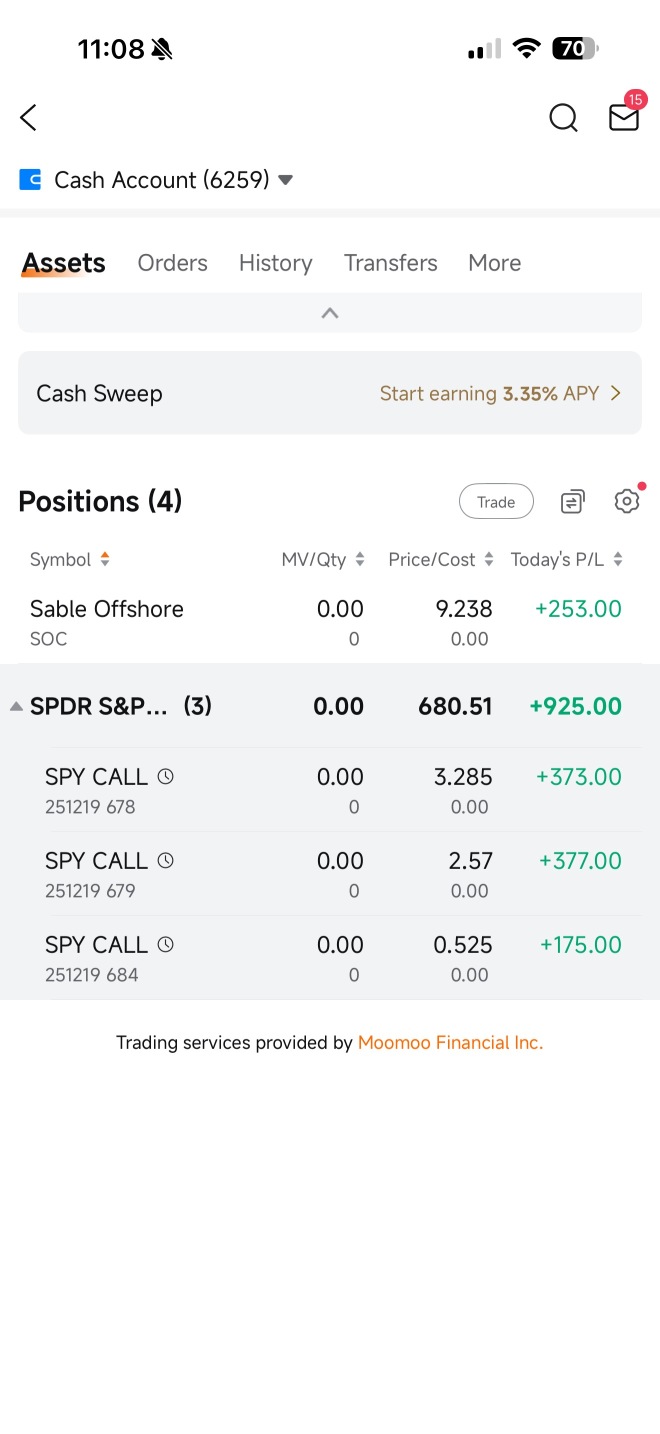660x1434 pixels.
Task: Switch to the Orders tab
Action: 173,263
